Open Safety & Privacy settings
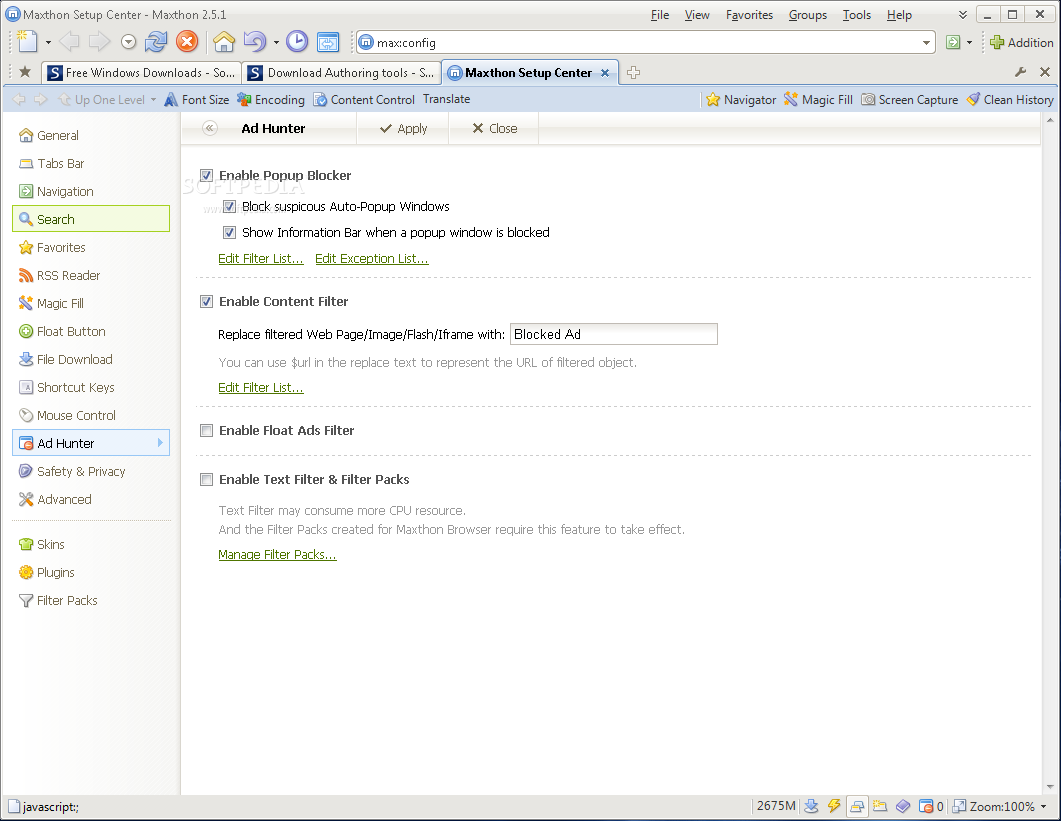The image size is (1061, 821). [x=91, y=471]
